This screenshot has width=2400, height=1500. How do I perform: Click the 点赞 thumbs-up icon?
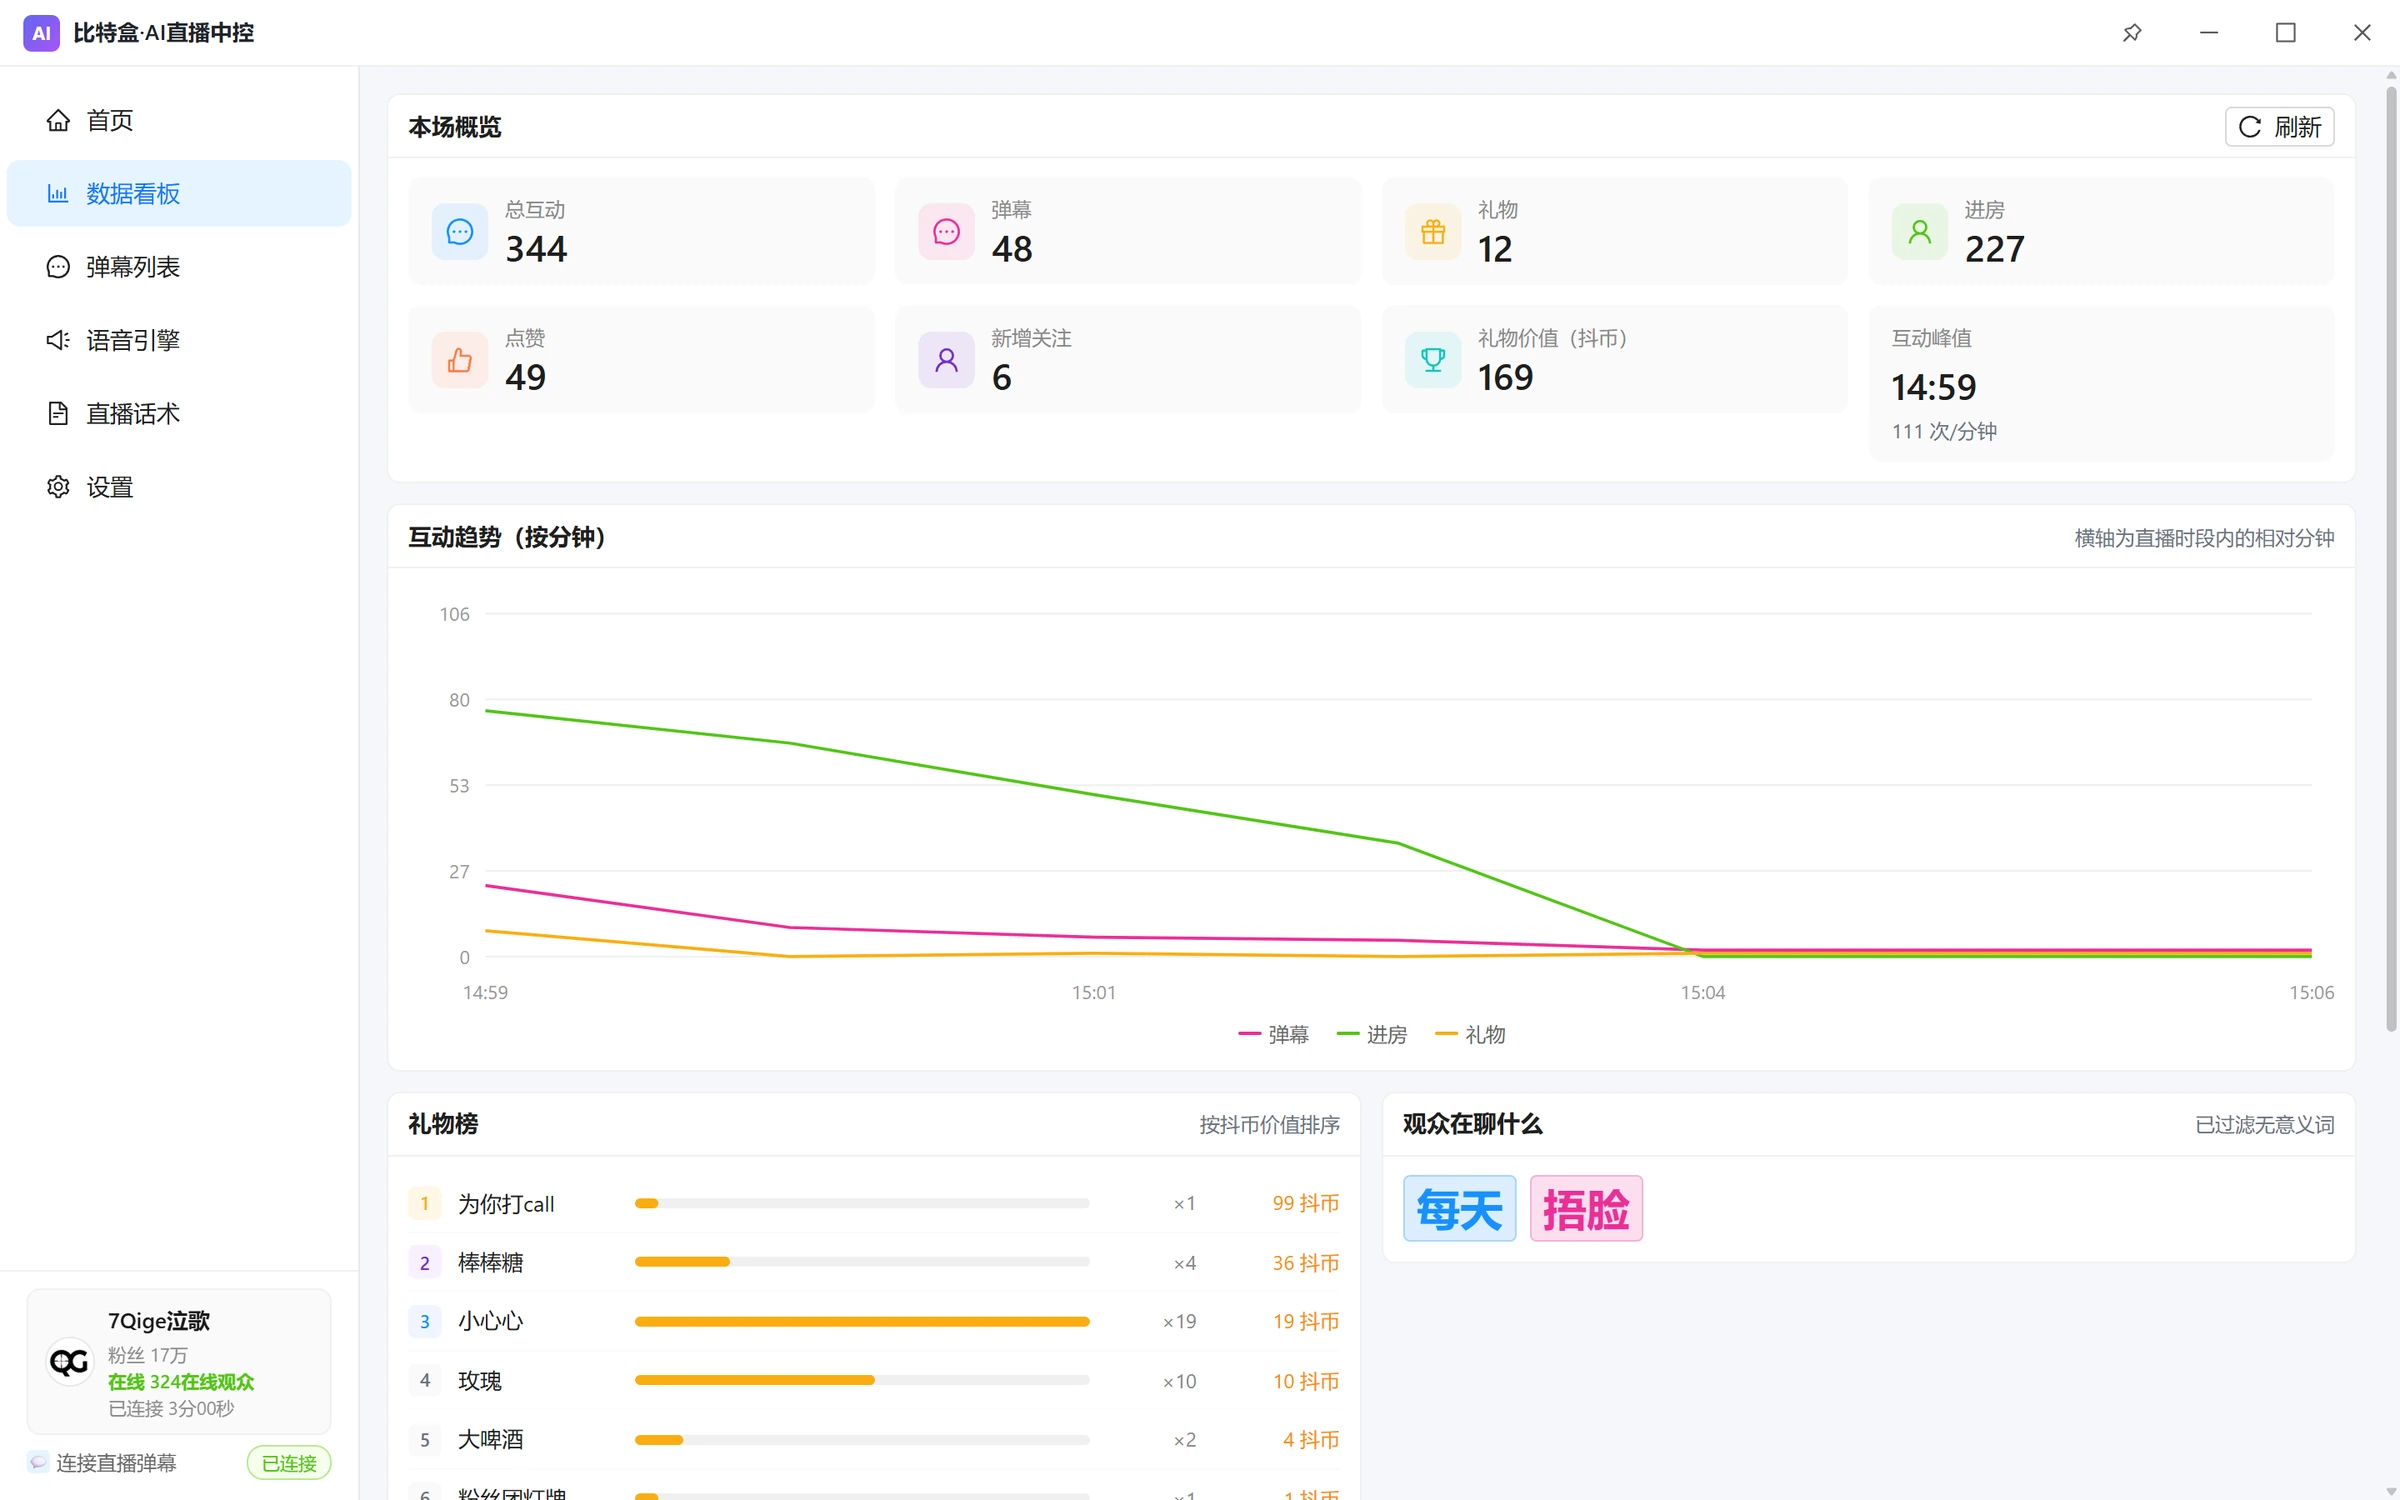tap(459, 360)
